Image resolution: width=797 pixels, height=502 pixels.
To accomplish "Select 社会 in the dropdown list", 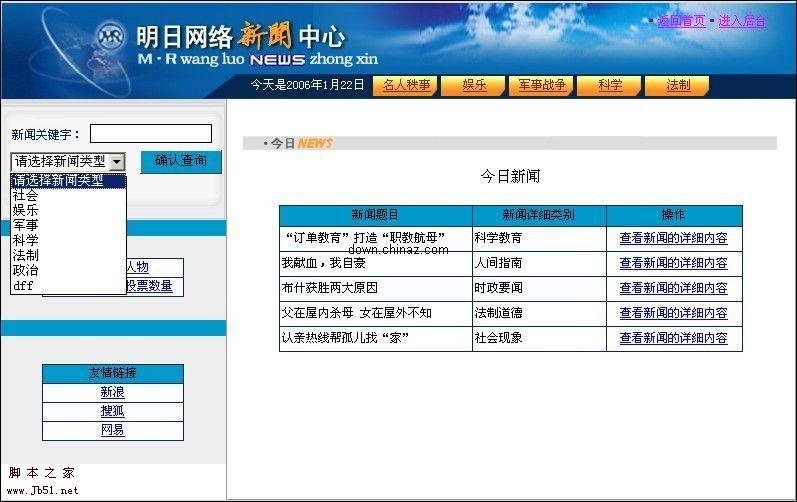I will click(68, 195).
